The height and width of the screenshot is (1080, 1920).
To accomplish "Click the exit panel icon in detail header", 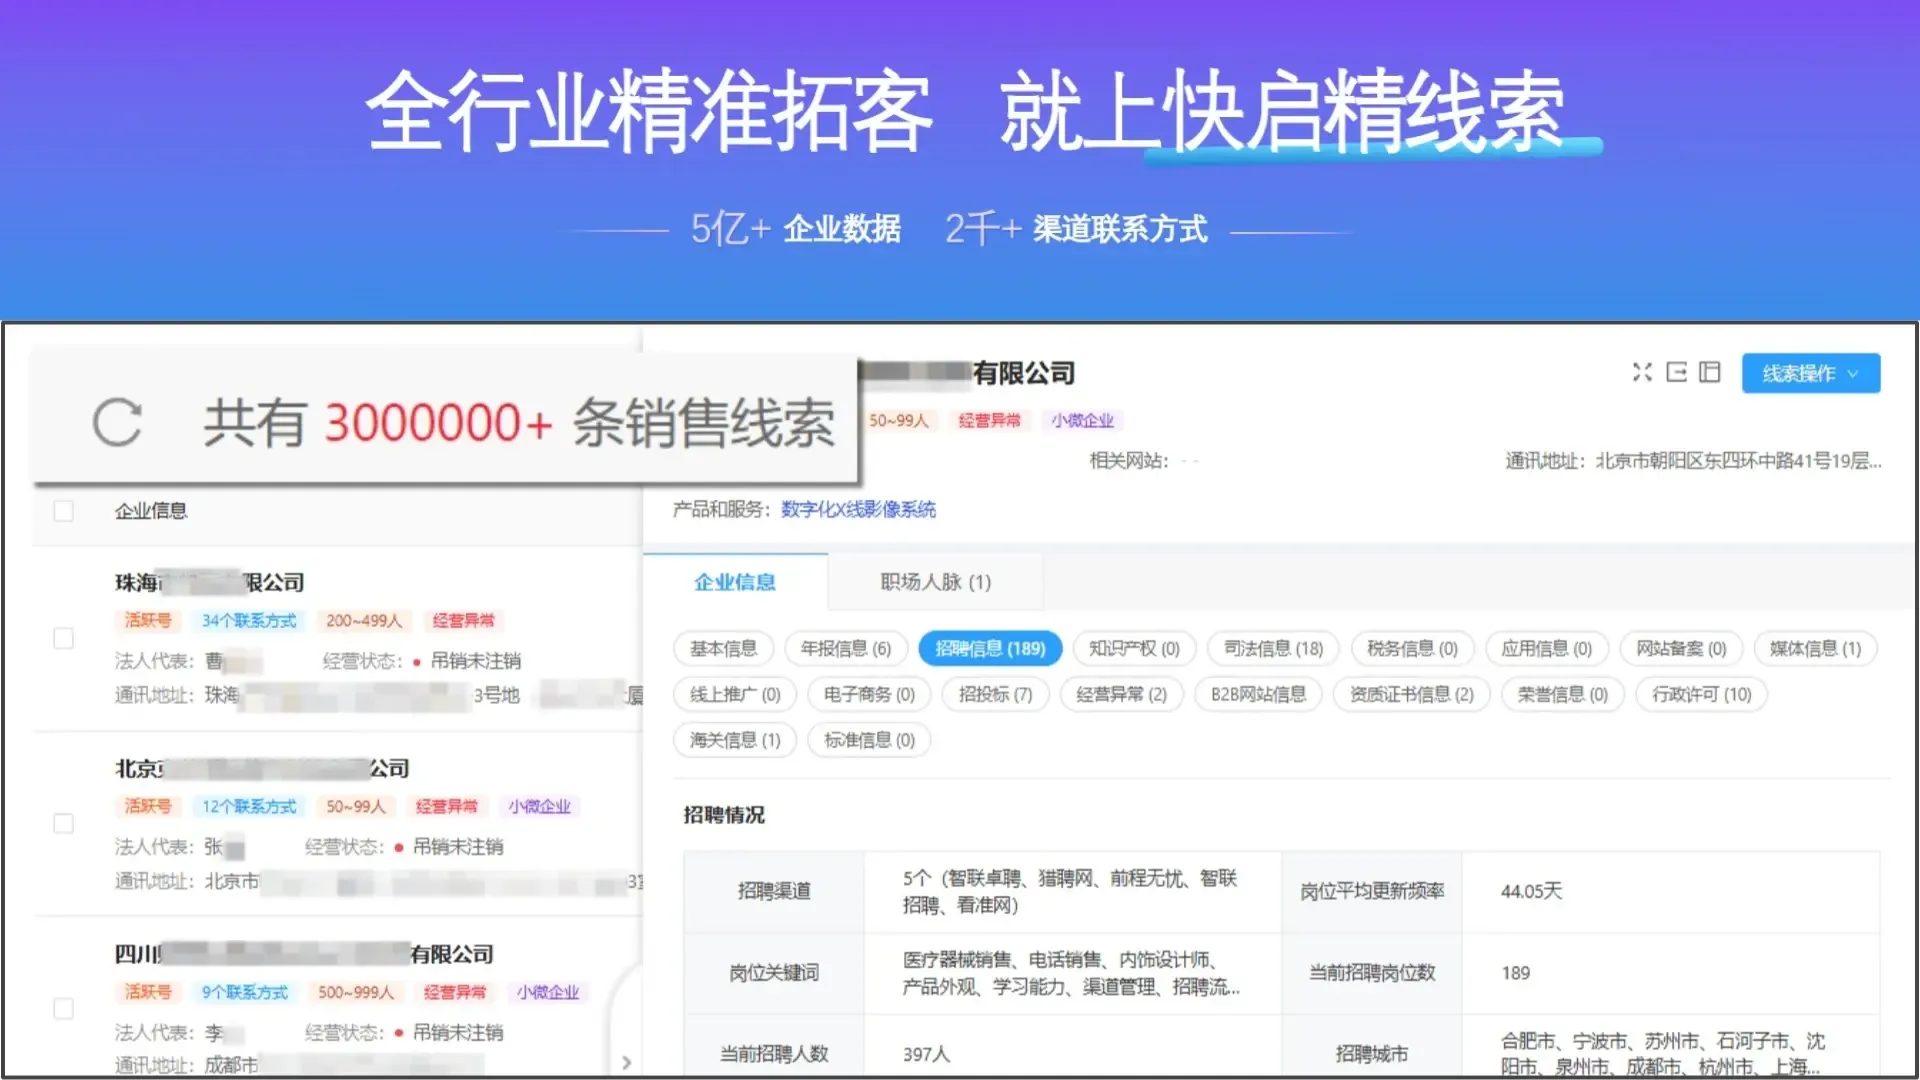I will point(1676,372).
